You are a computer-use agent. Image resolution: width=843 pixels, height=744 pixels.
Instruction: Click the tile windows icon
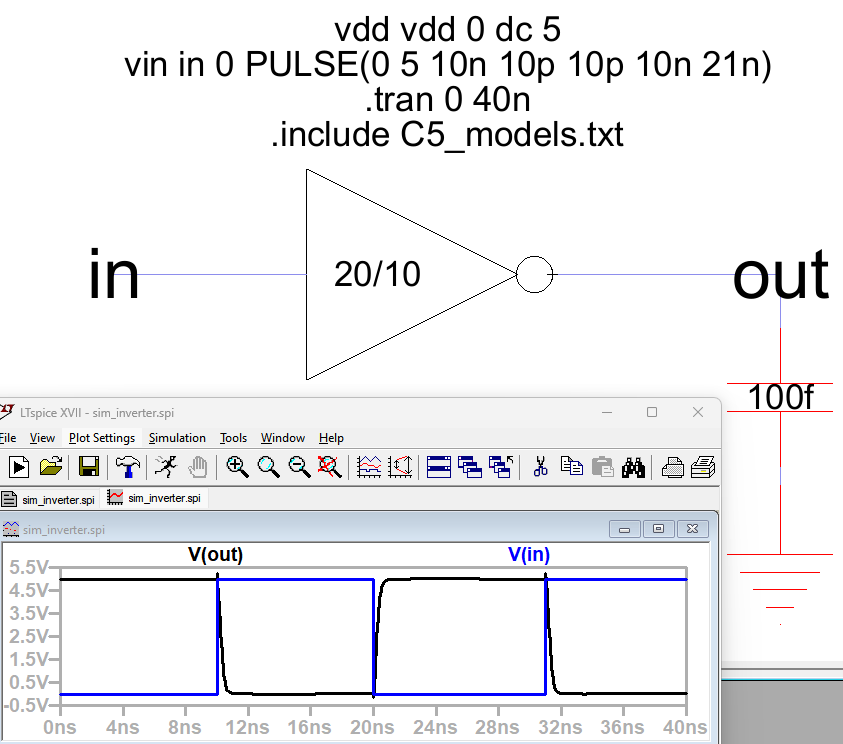438,466
